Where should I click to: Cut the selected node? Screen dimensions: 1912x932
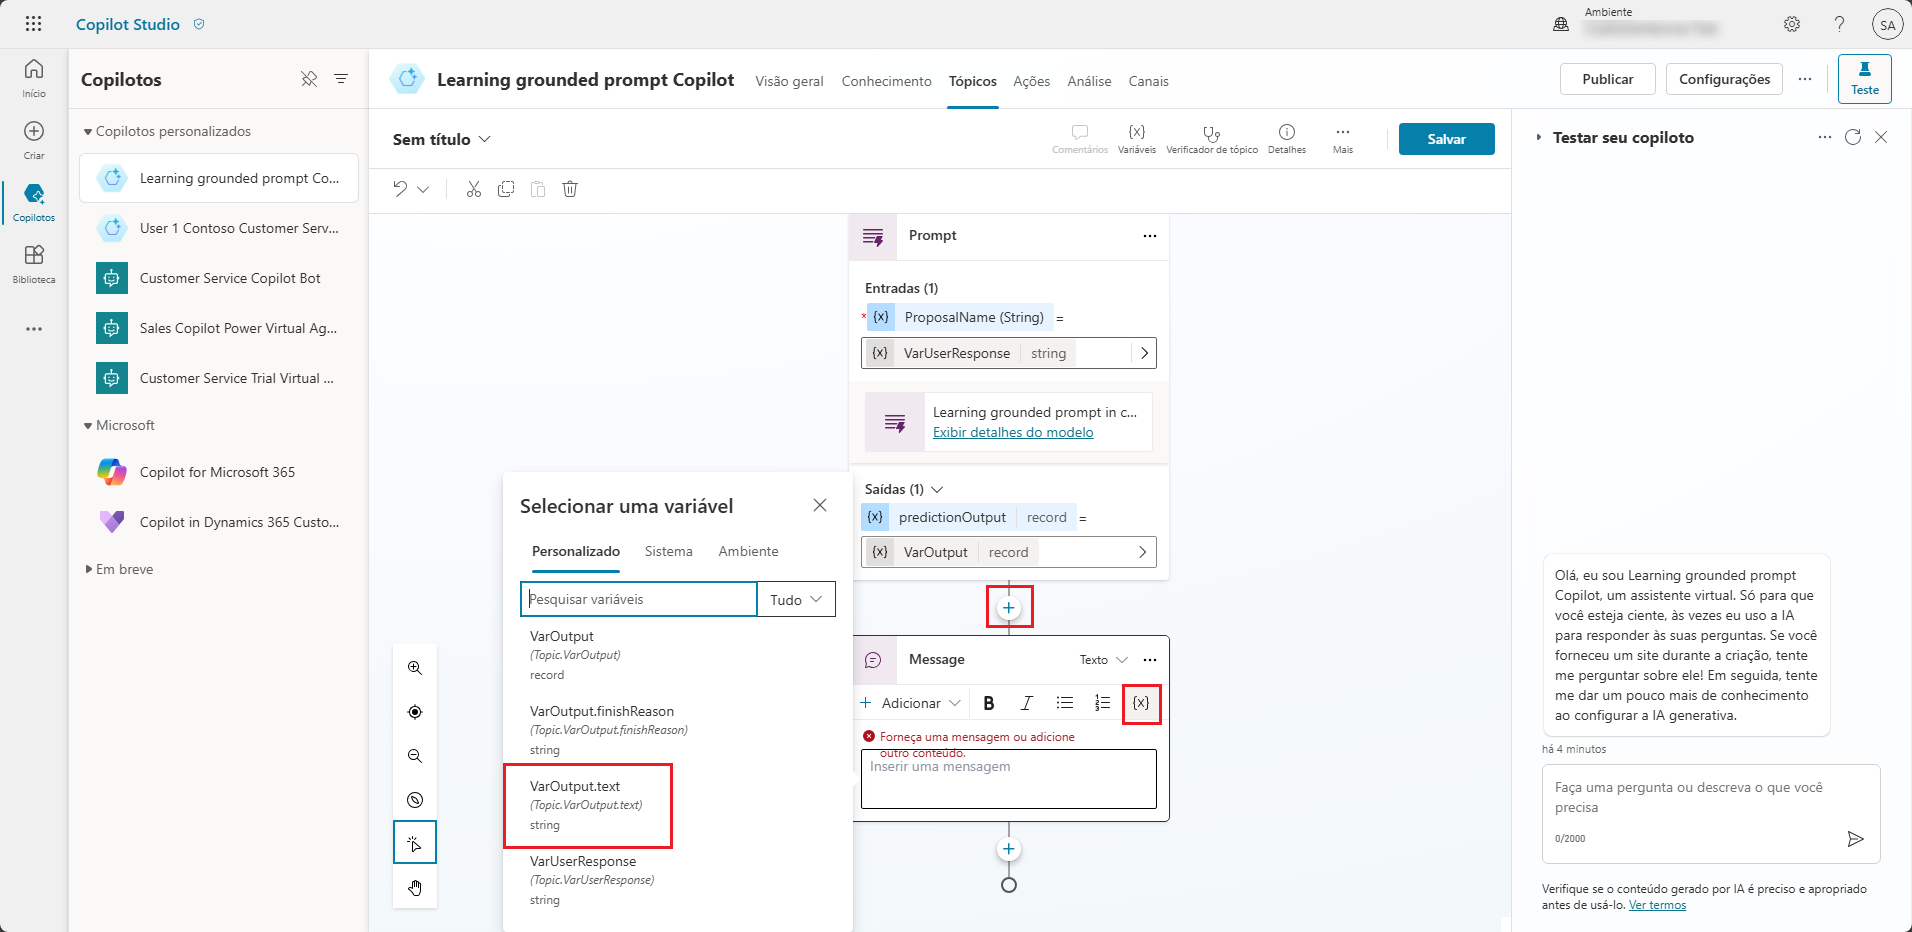(474, 189)
